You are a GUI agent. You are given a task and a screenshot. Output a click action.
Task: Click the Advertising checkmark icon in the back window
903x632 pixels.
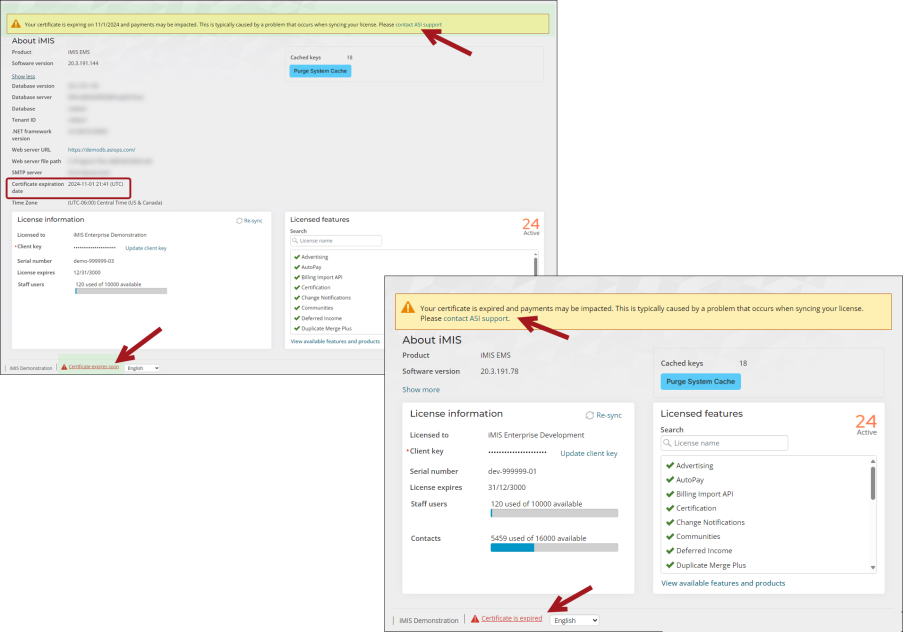pos(297,257)
